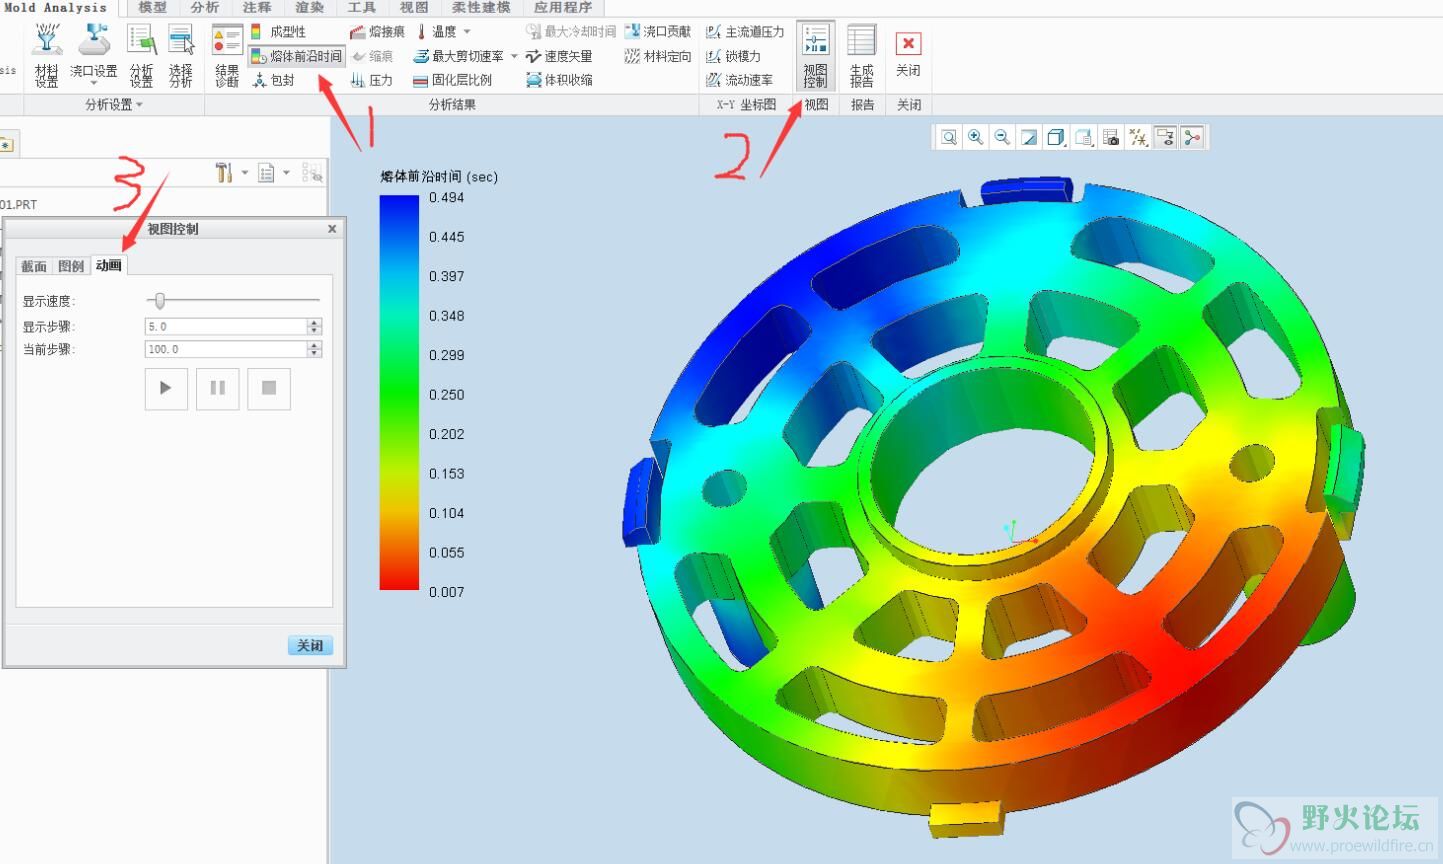Click the 显示步骤 value field
The image size is (1443, 864).
(225, 326)
